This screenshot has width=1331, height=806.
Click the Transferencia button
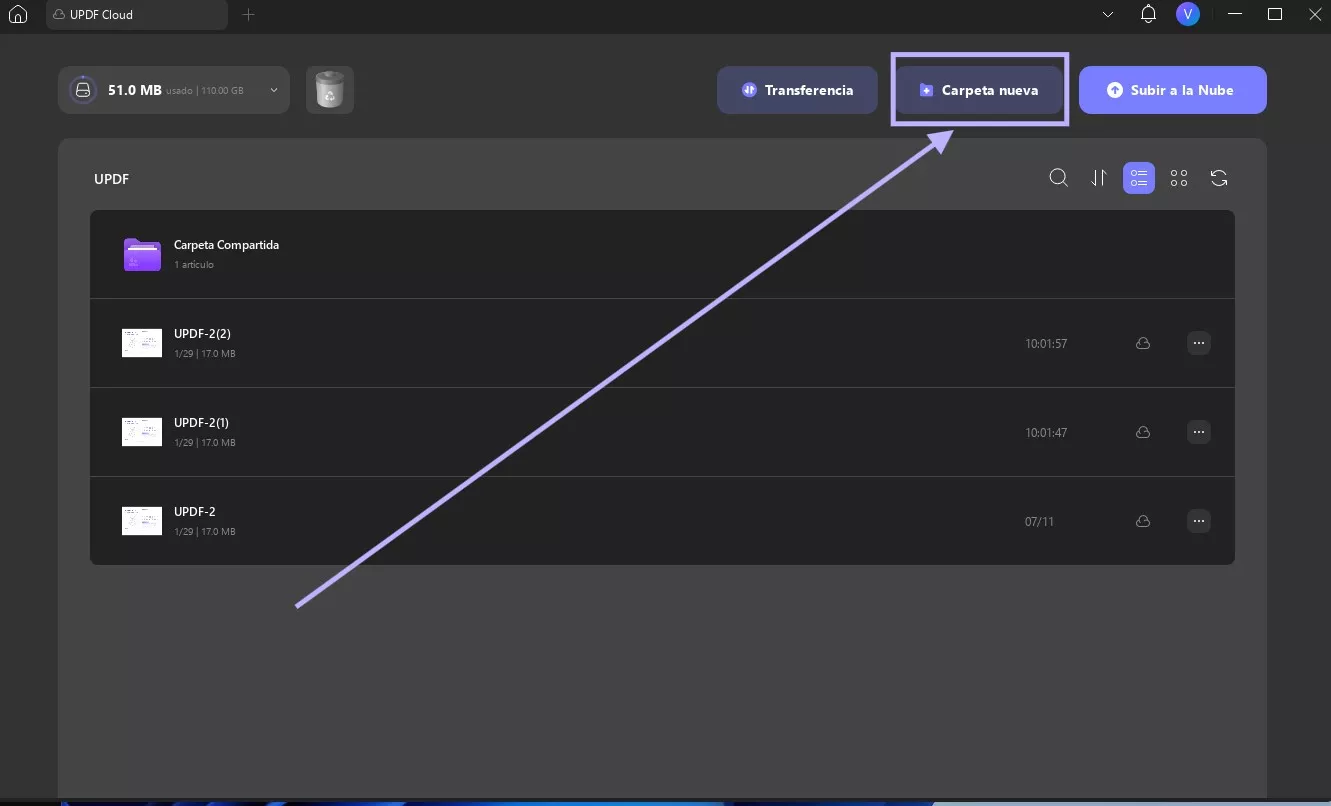click(x=797, y=90)
